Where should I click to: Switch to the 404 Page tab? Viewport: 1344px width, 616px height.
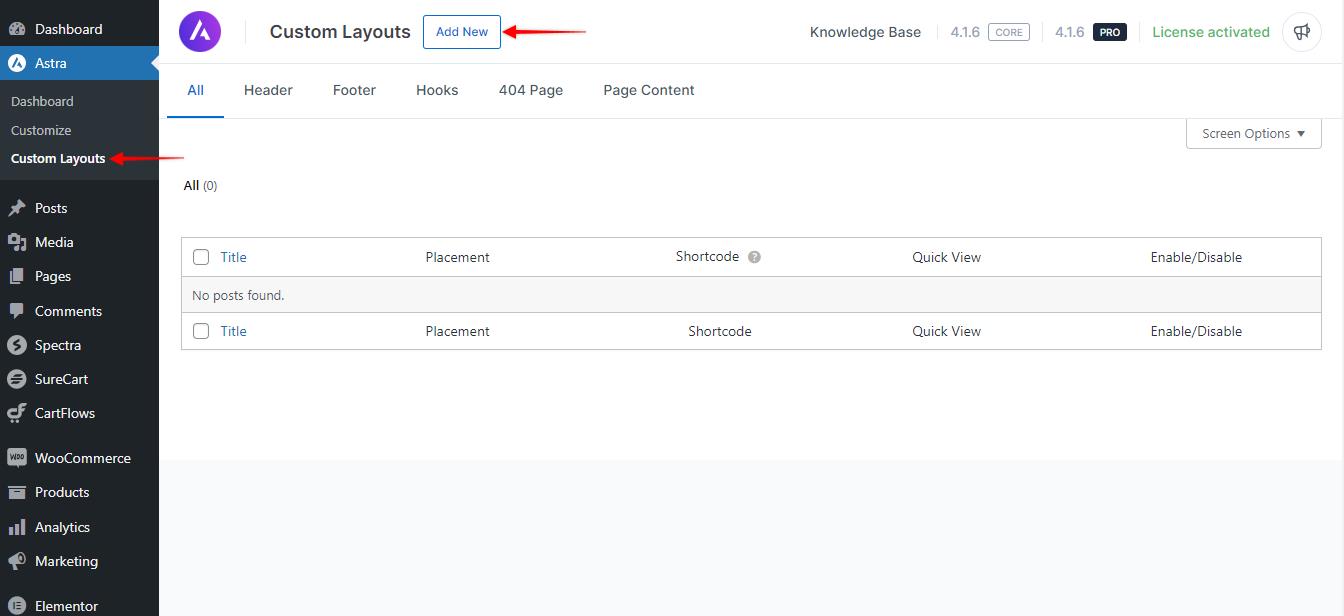pyautogui.click(x=531, y=90)
